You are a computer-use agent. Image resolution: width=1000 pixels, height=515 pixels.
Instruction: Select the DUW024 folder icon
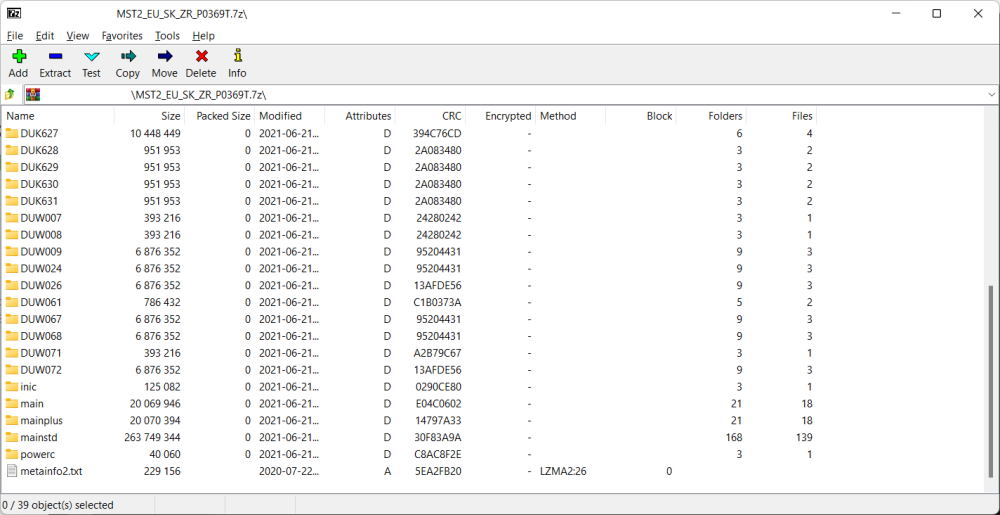tap(12, 268)
